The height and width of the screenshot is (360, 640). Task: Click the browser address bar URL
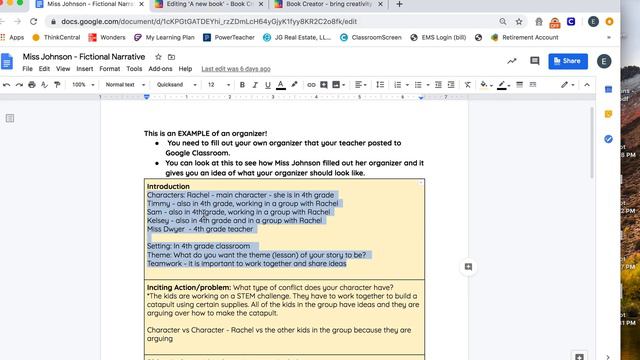209,22
